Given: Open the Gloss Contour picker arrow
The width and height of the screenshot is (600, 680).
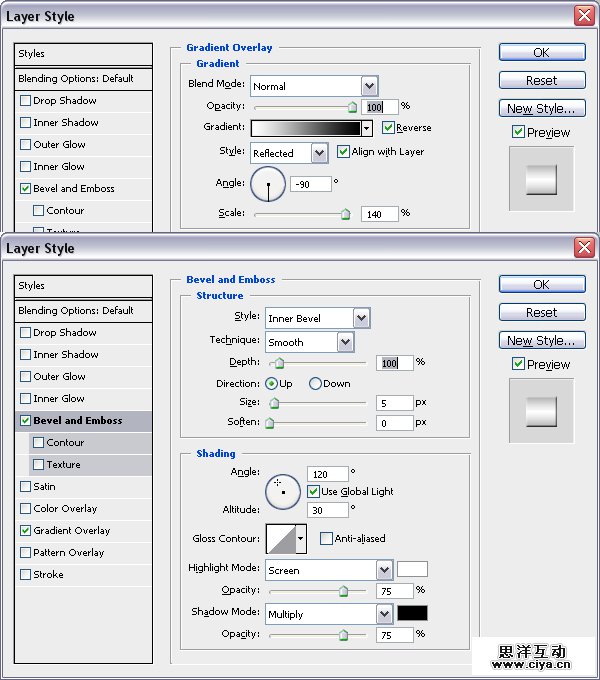Looking at the screenshot, I should tap(301, 538).
